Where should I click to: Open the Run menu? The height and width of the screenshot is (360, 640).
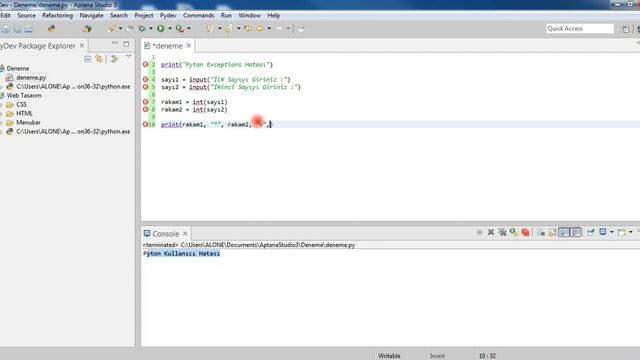[226, 16]
